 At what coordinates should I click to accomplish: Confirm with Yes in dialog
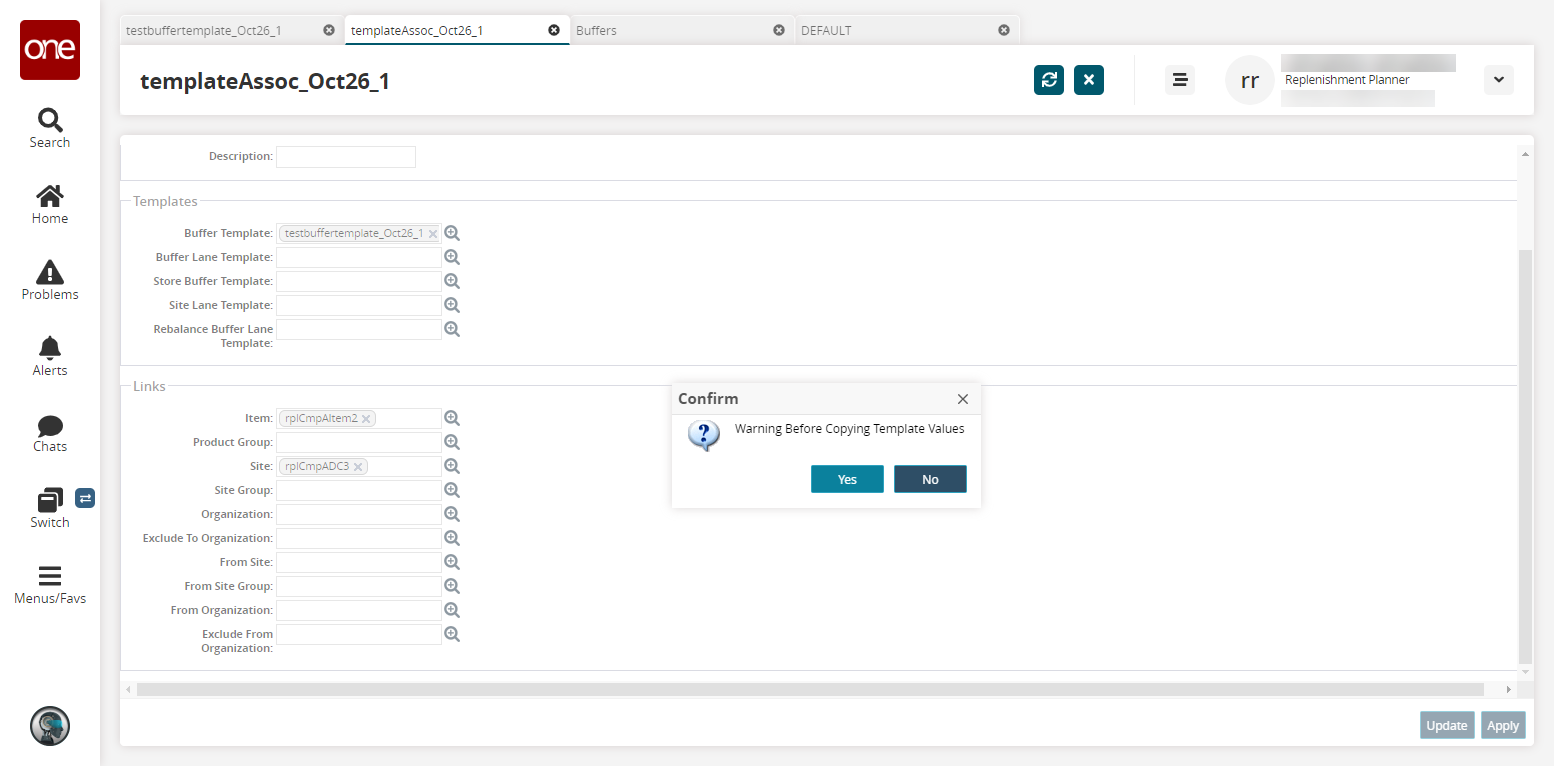coord(847,479)
